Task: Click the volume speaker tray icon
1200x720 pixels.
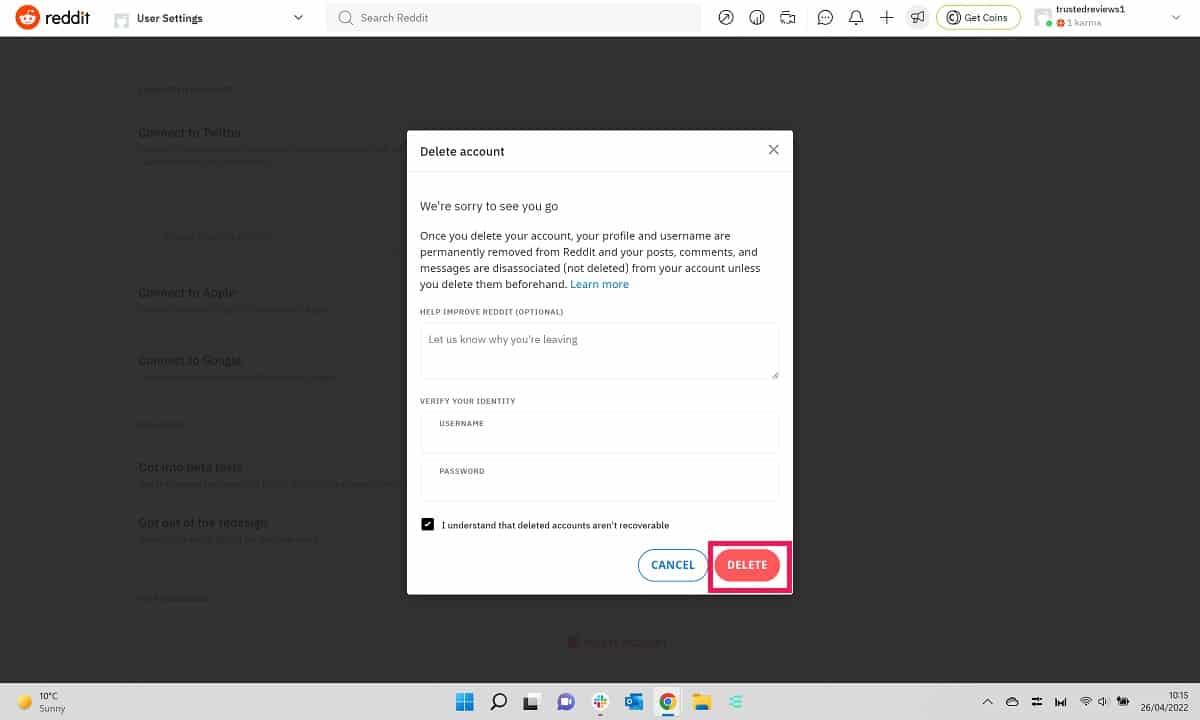Action: (x=1101, y=702)
